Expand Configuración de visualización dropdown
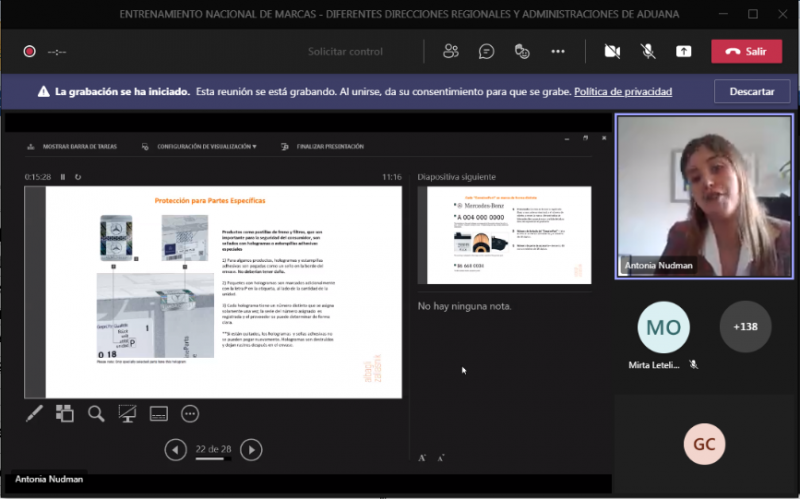Screen dimensions: 800x499 coord(199,146)
